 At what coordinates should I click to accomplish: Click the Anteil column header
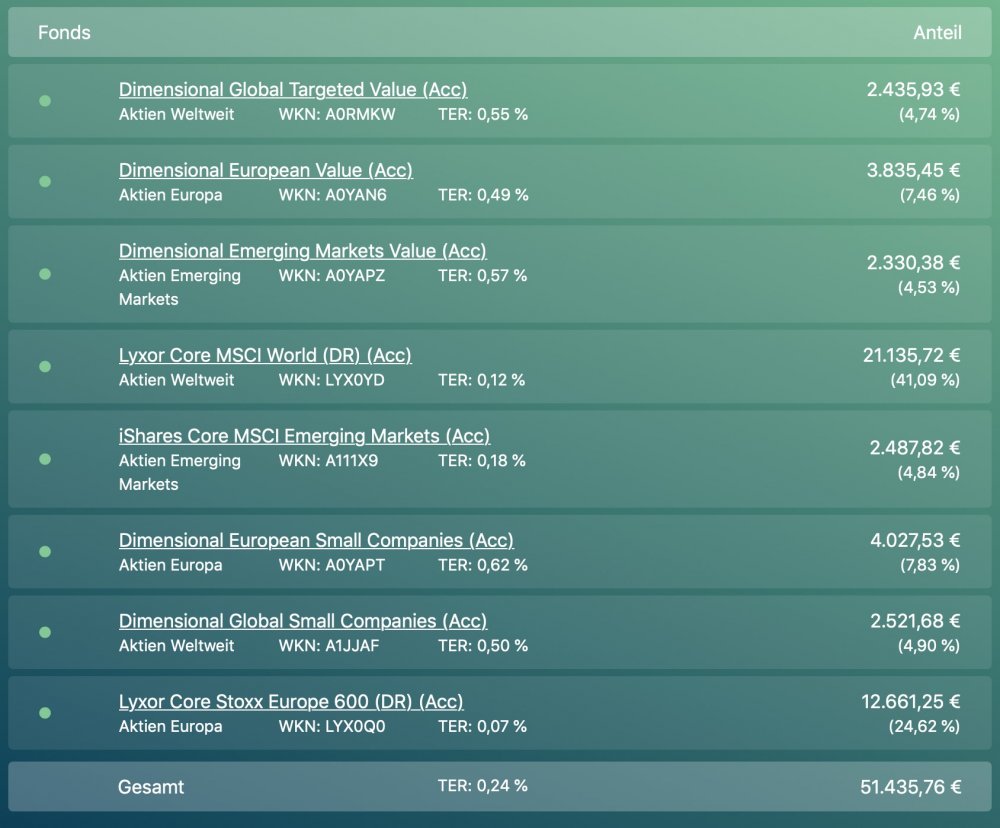(937, 33)
